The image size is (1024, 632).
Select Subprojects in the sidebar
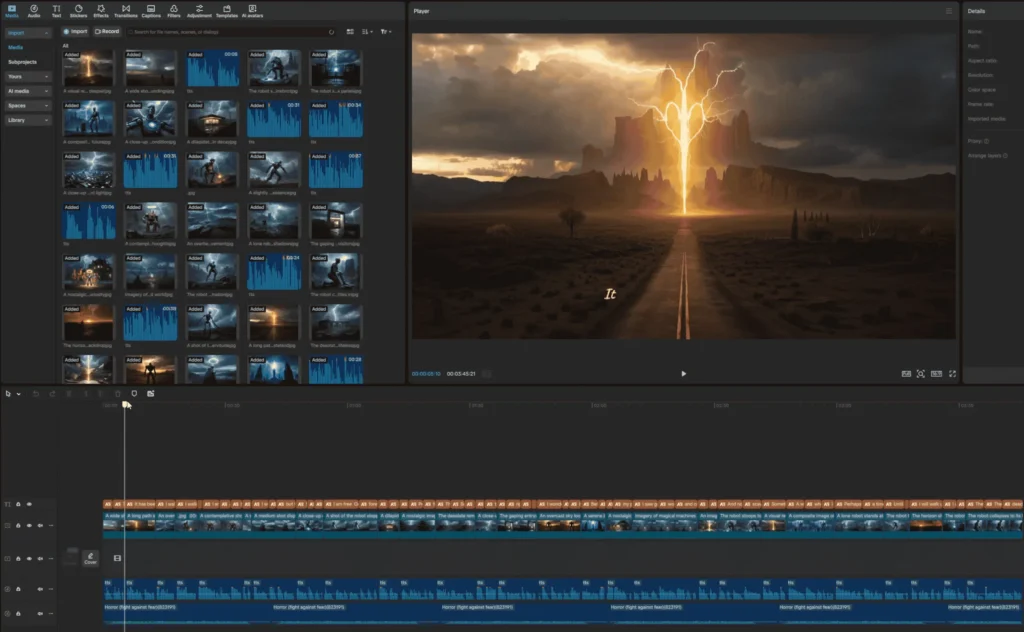pyautogui.click(x=22, y=62)
